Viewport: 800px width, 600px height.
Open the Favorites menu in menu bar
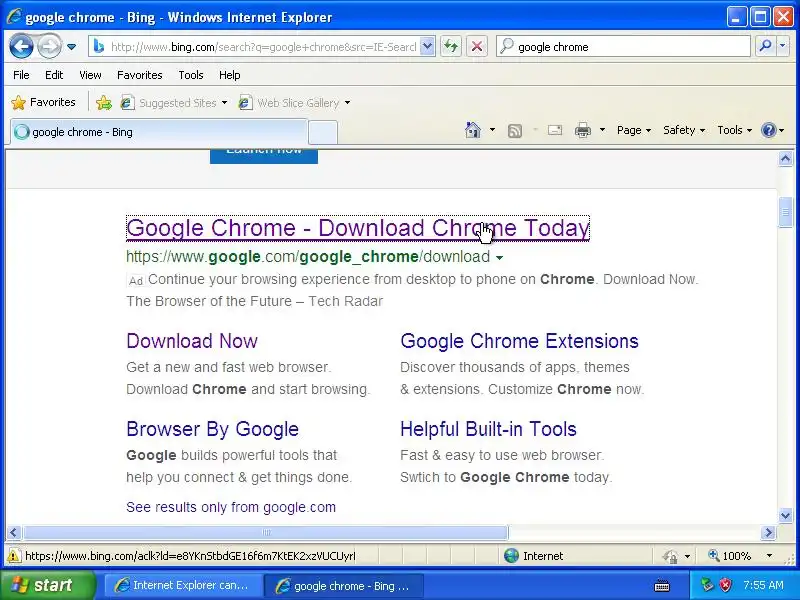click(139, 75)
